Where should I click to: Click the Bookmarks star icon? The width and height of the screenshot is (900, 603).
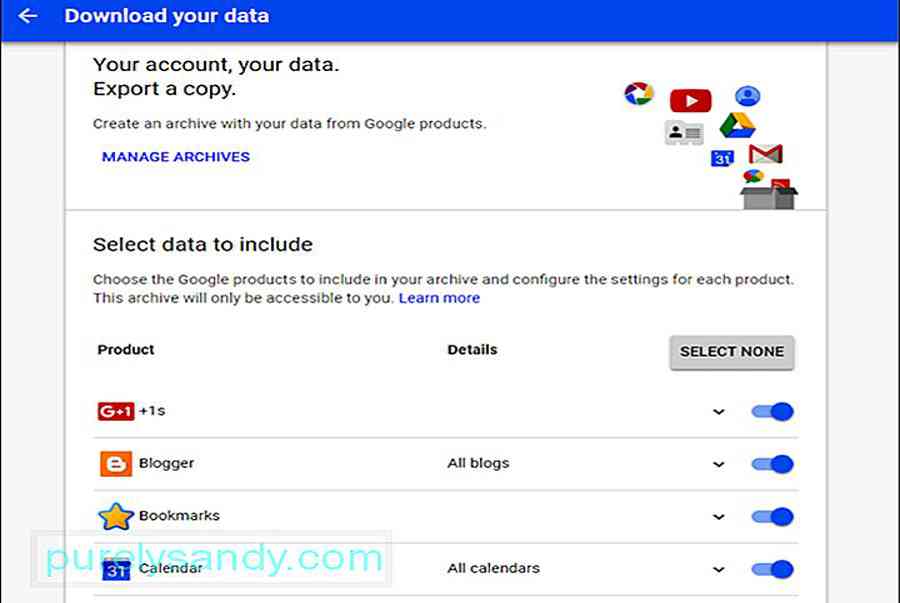click(115, 516)
